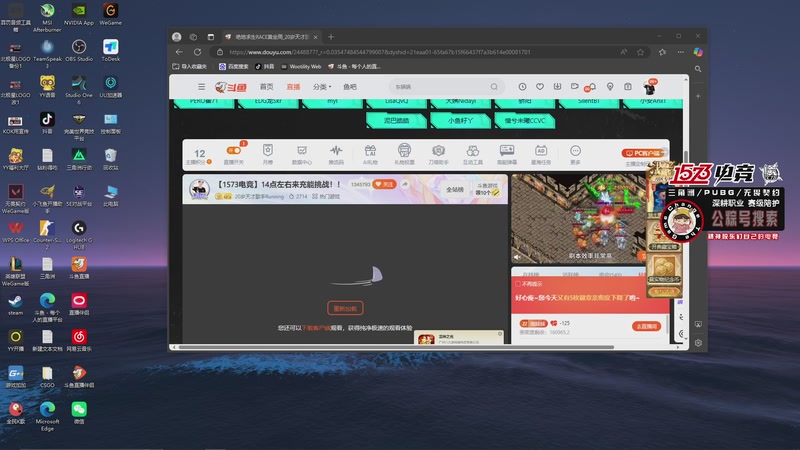Open watch history clock icon
Screen dimensions: 800x450
tap(522, 87)
